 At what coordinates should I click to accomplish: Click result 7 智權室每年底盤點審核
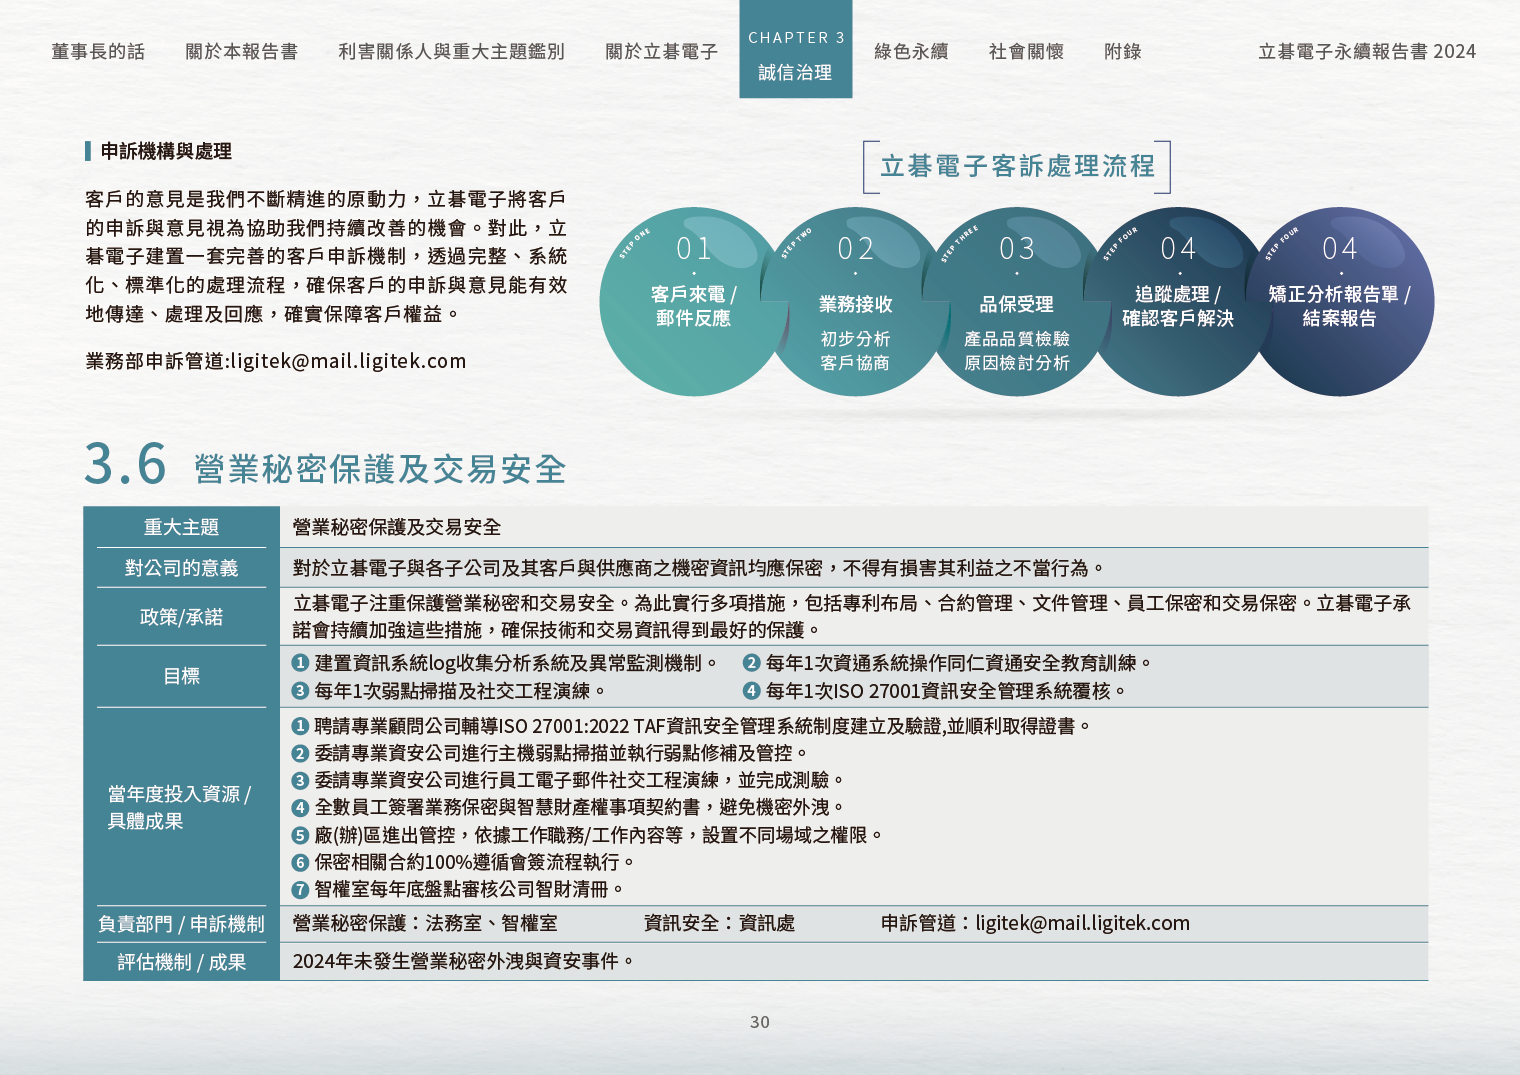pyautogui.click(x=458, y=889)
